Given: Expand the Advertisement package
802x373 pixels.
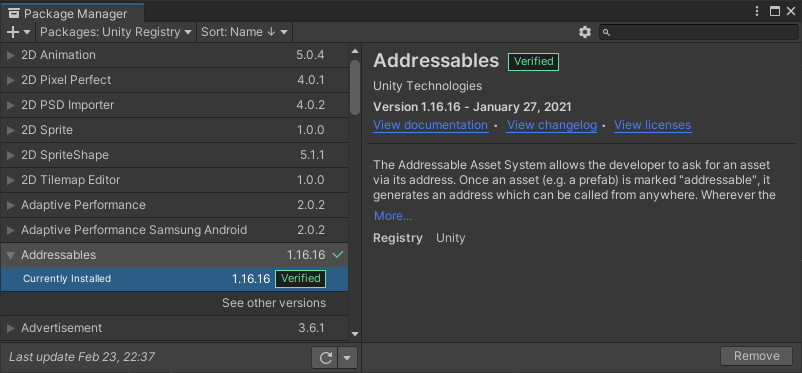Looking at the screenshot, I should 10,328.
